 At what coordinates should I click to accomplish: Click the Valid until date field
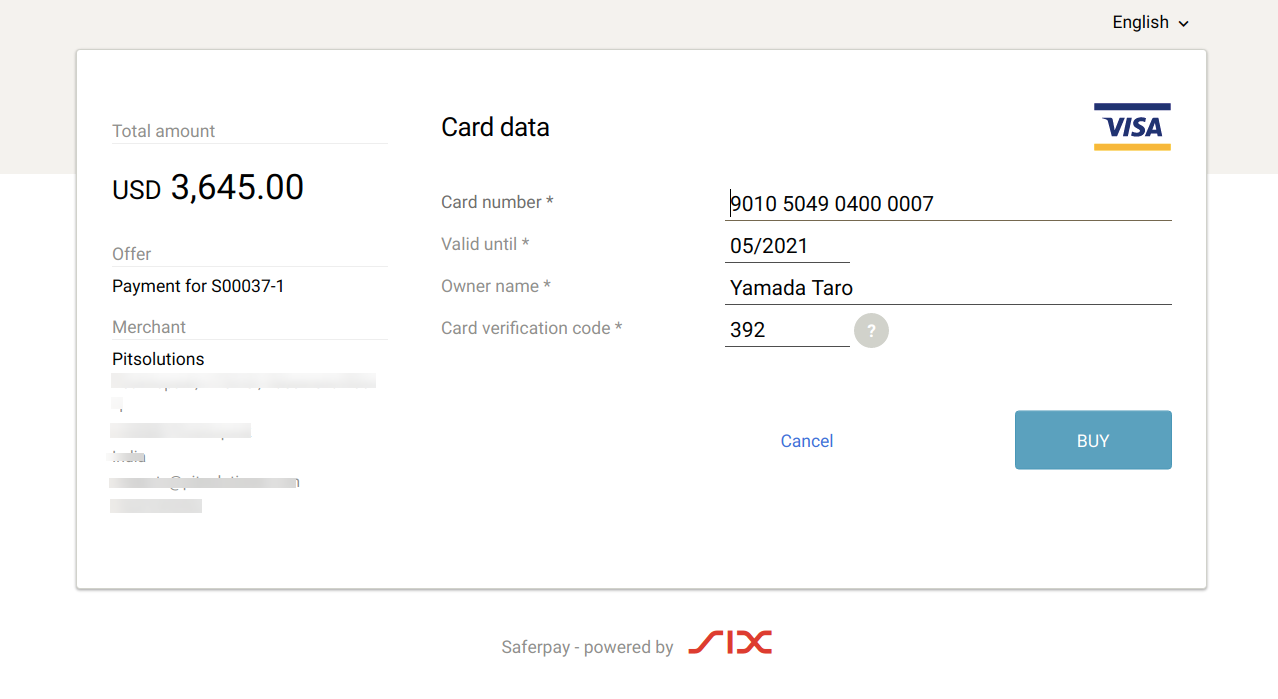(787, 246)
